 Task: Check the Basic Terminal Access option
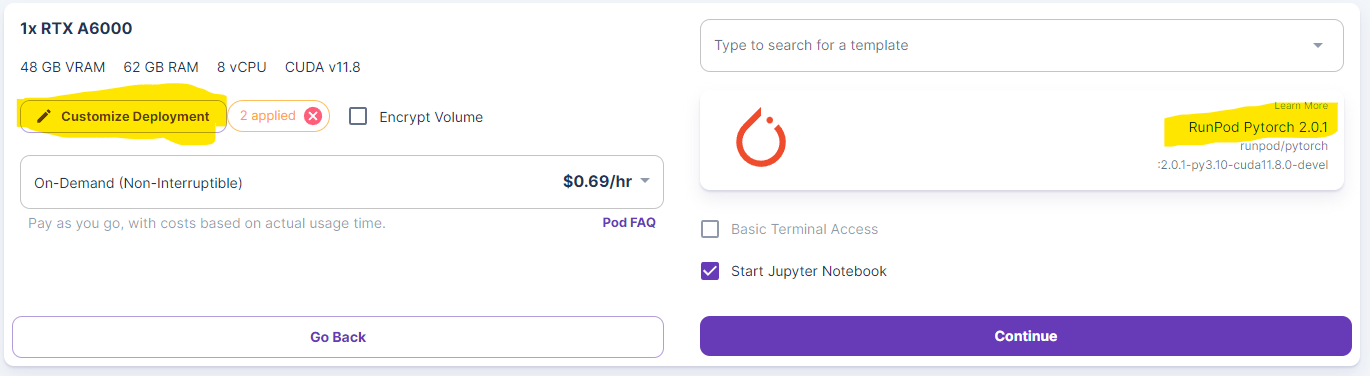click(710, 229)
